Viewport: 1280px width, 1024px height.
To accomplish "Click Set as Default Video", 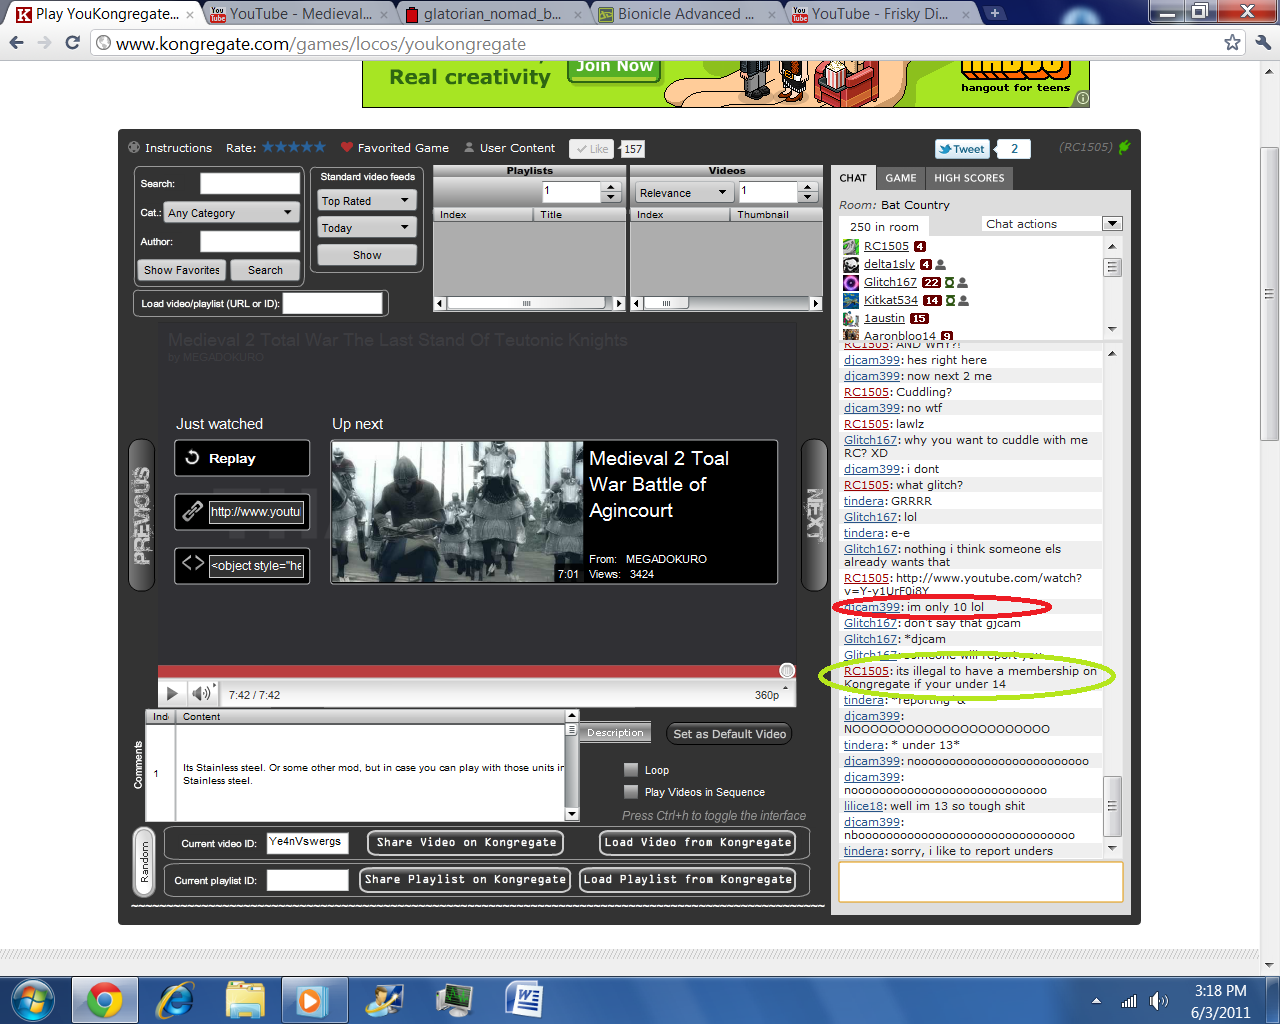I will 730,734.
